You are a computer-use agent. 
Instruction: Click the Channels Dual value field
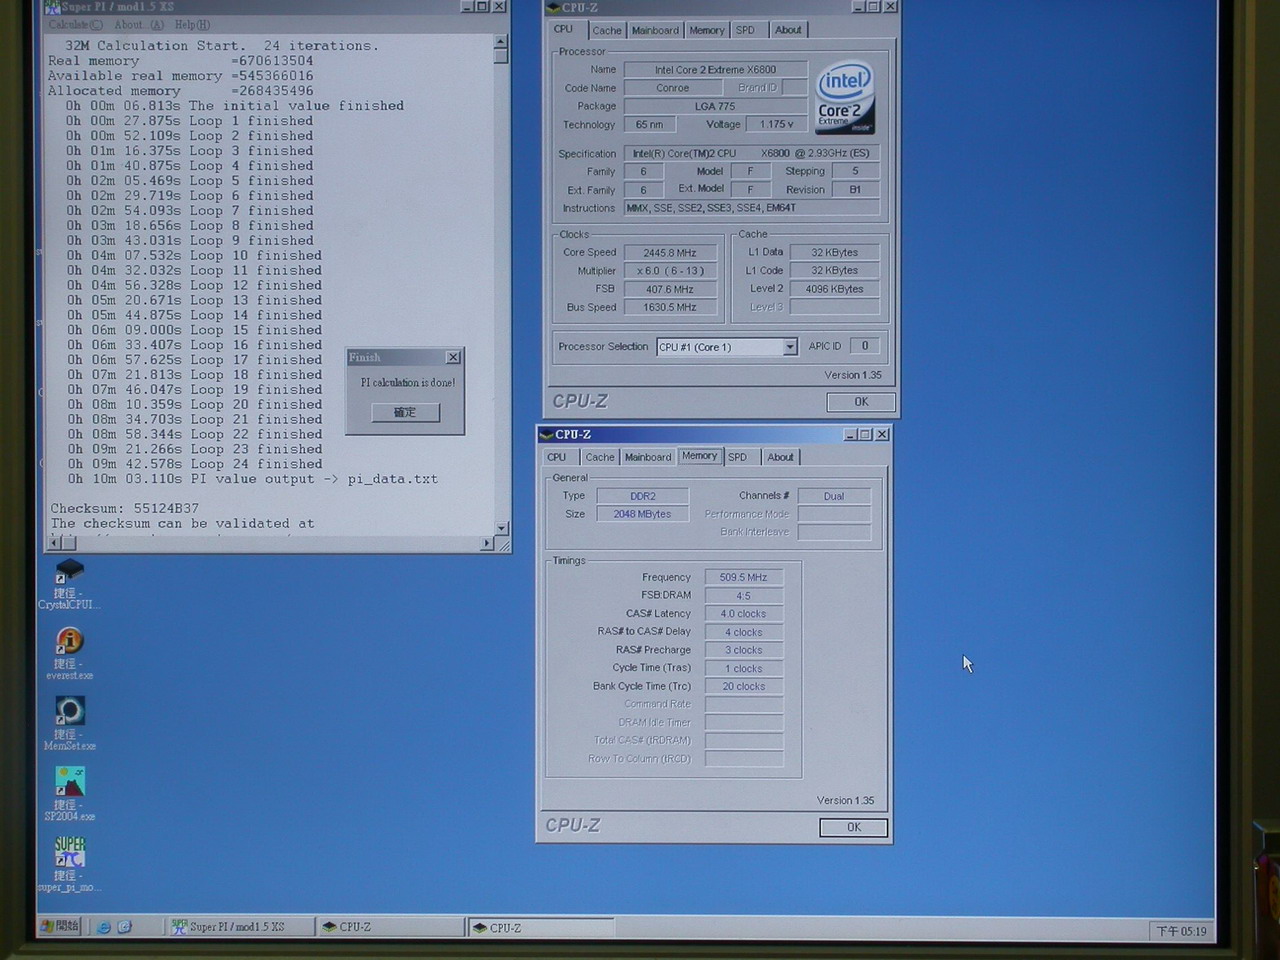(x=834, y=496)
